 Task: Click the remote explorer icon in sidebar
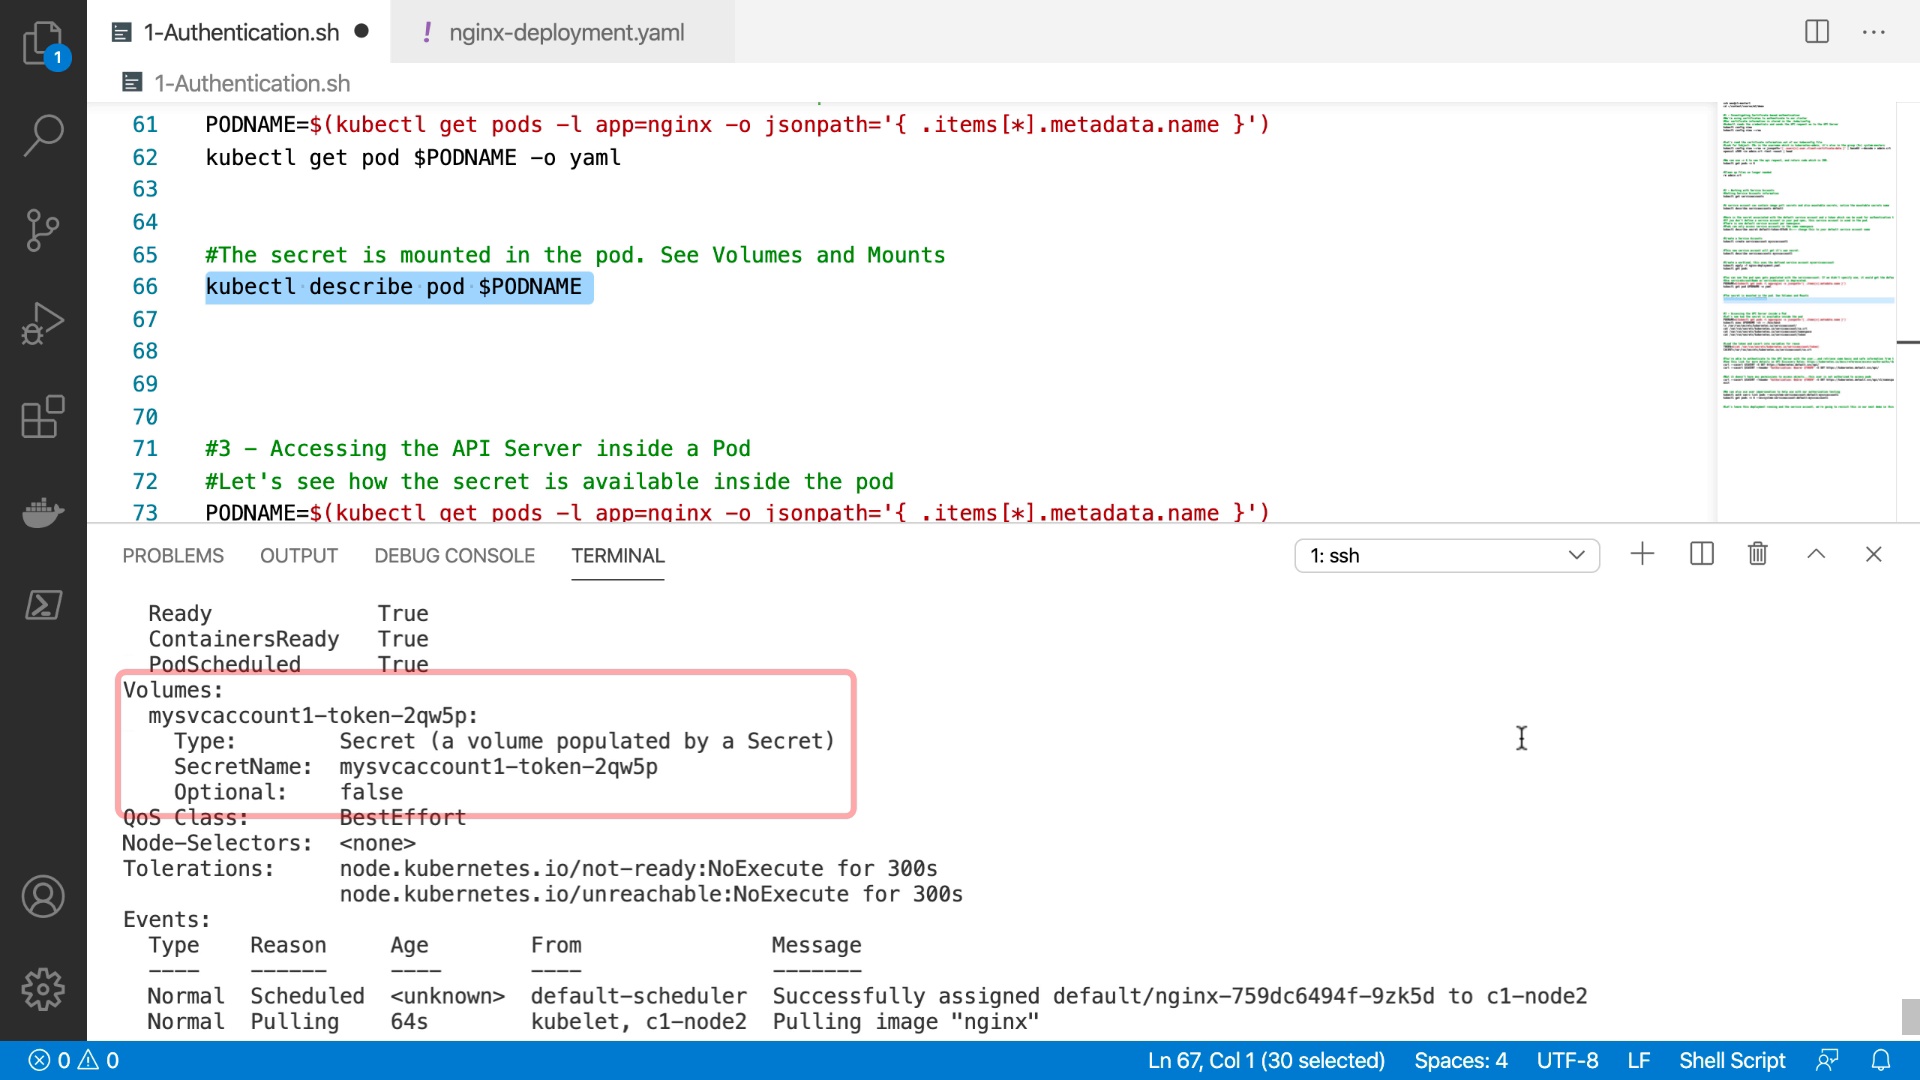(x=40, y=605)
